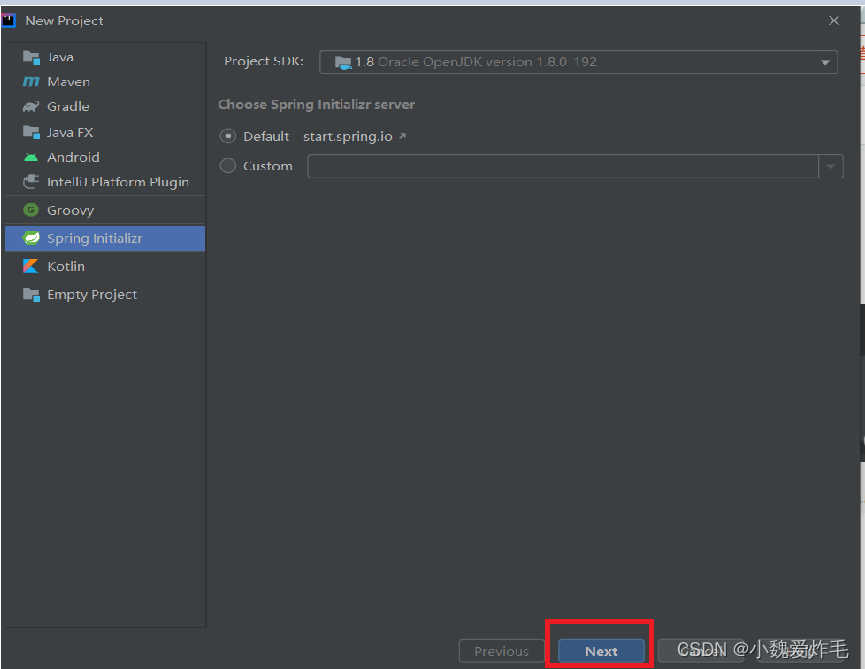865x669 pixels.
Task: Click the IntelliJ Platform Plugin icon
Action: click(x=31, y=181)
